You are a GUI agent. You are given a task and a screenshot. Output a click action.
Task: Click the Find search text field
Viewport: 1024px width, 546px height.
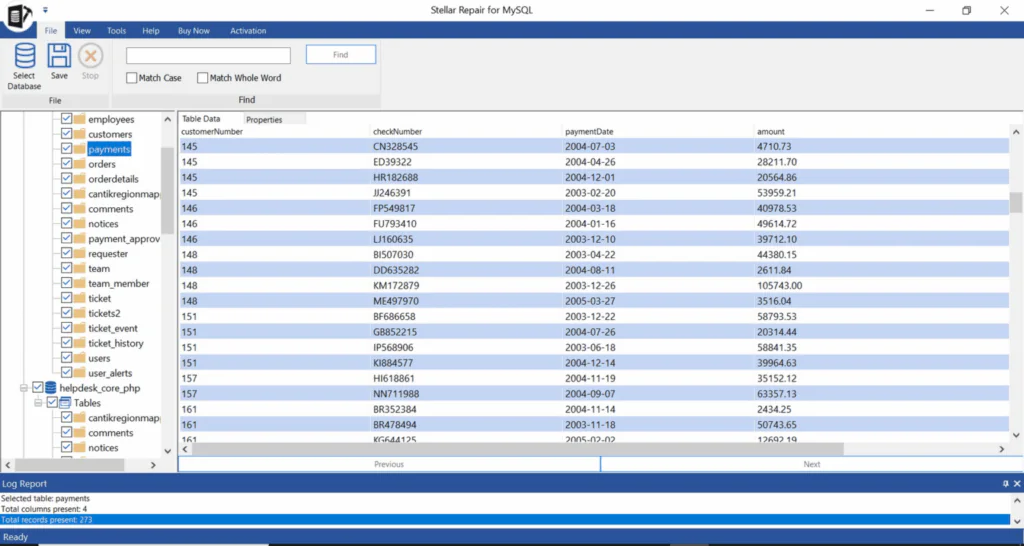tap(208, 56)
